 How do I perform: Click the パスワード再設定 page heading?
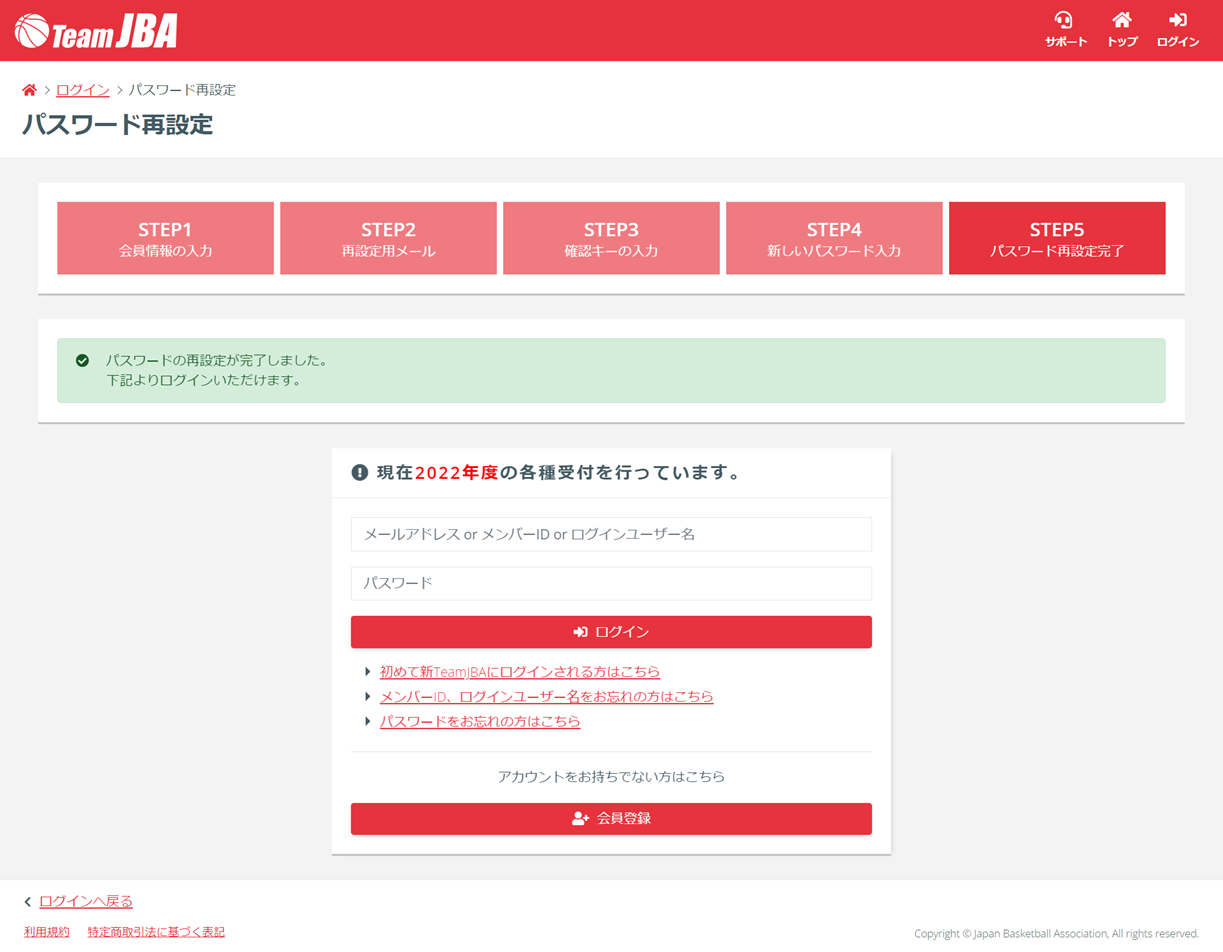118,125
